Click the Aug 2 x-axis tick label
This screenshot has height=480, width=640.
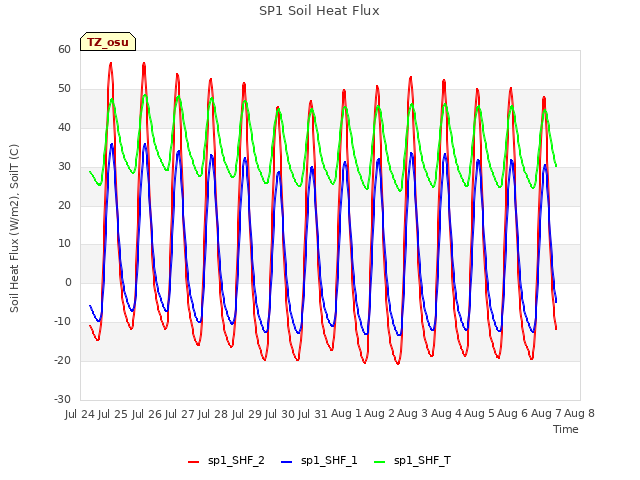click(x=380, y=414)
